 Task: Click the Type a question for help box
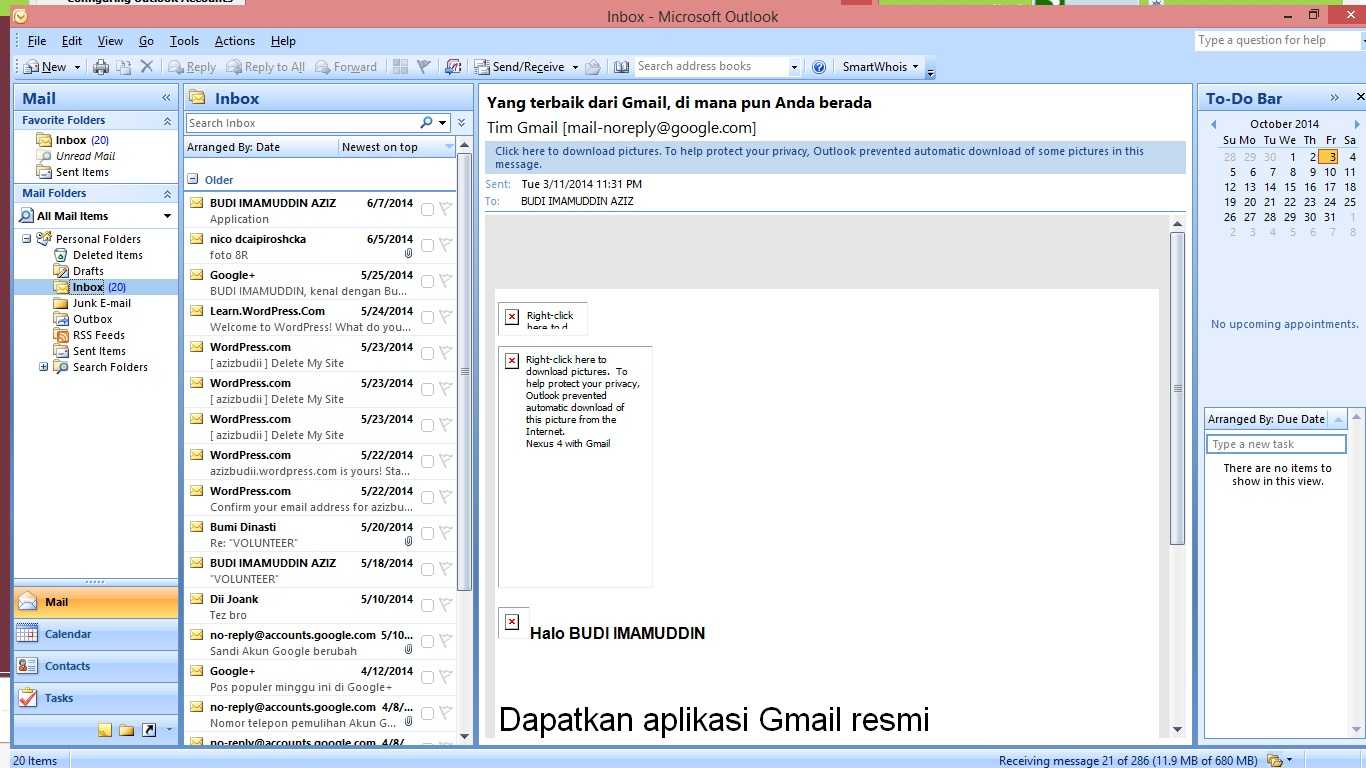pyautogui.click(x=1278, y=40)
